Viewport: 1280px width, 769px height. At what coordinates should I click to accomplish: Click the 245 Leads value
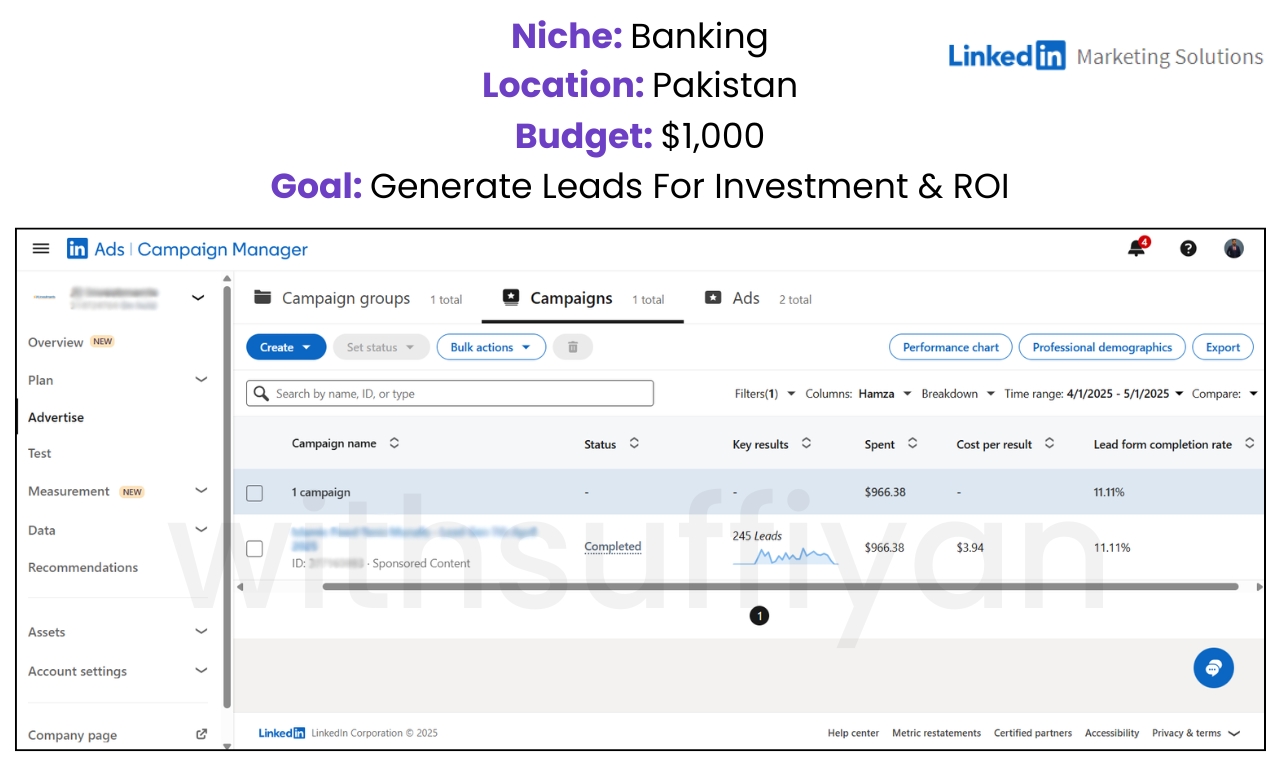click(757, 536)
